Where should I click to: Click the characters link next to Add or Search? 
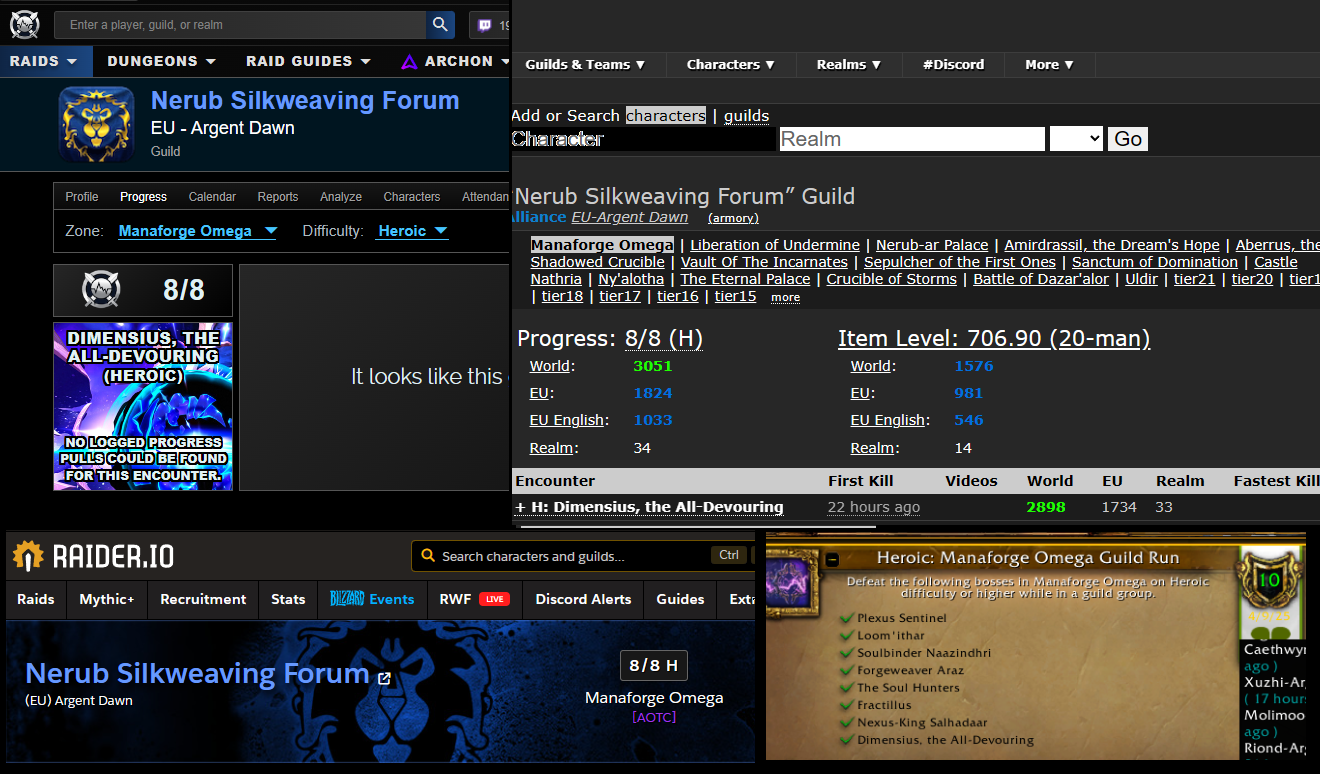coord(666,116)
